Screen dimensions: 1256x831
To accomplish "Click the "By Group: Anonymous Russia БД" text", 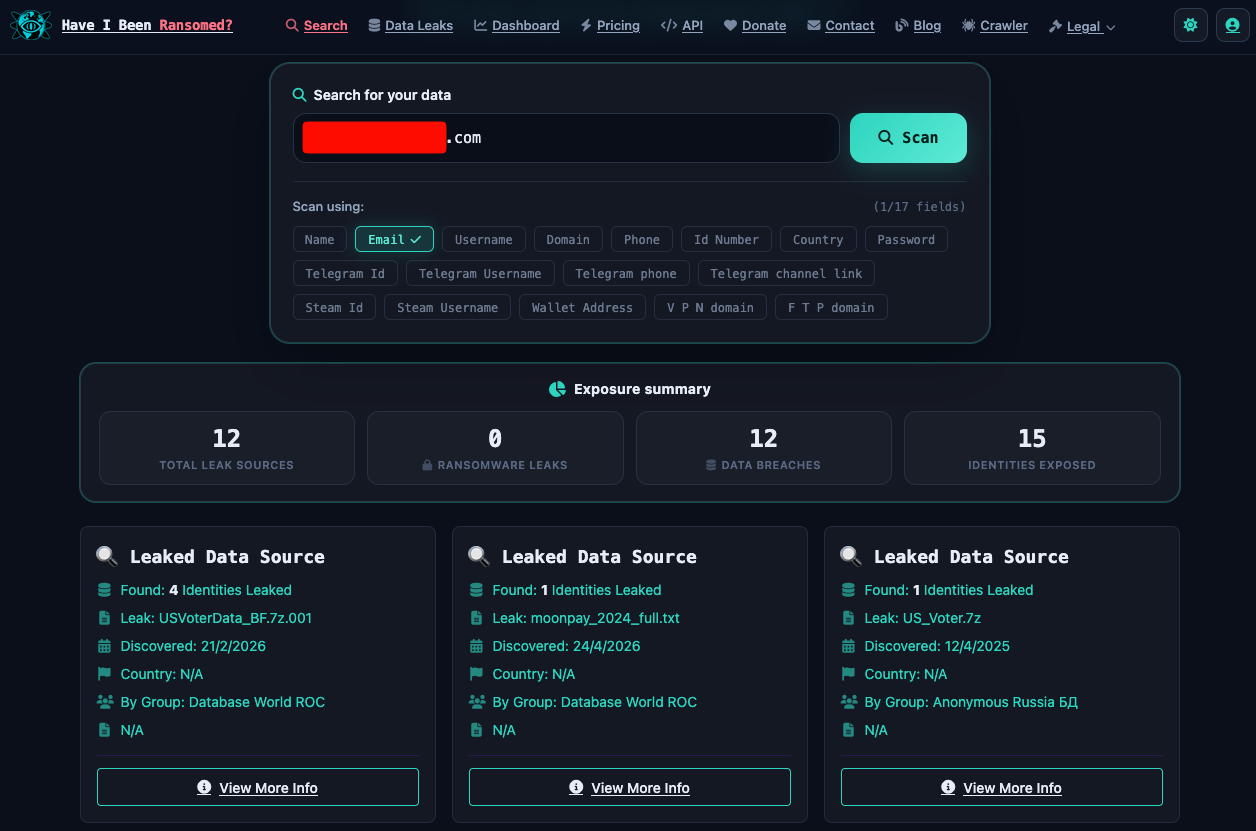I will point(971,702).
